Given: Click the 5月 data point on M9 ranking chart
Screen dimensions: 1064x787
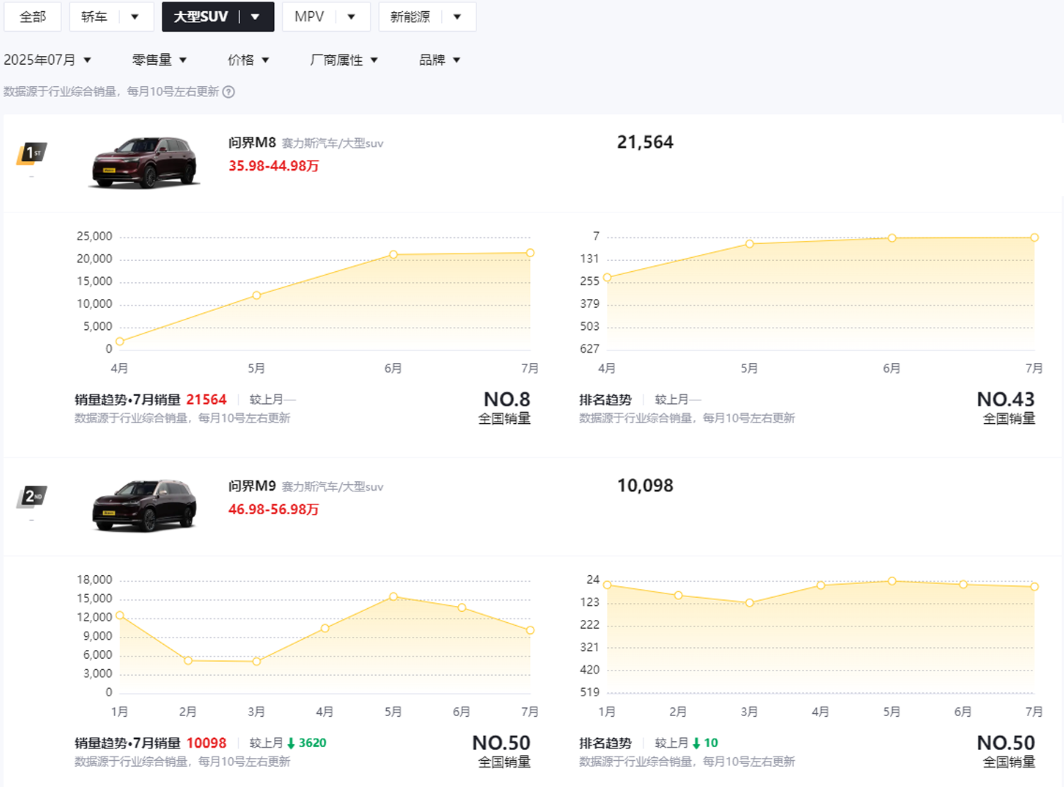Looking at the screenshot, I should pos(892,581).
